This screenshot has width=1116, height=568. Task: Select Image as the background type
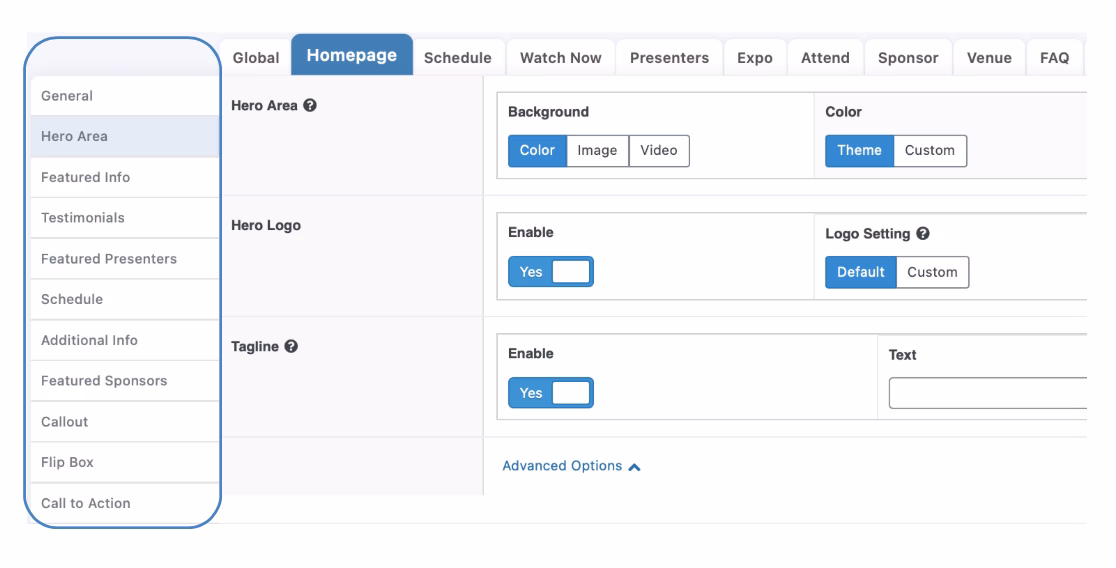(x=597, y=151)
